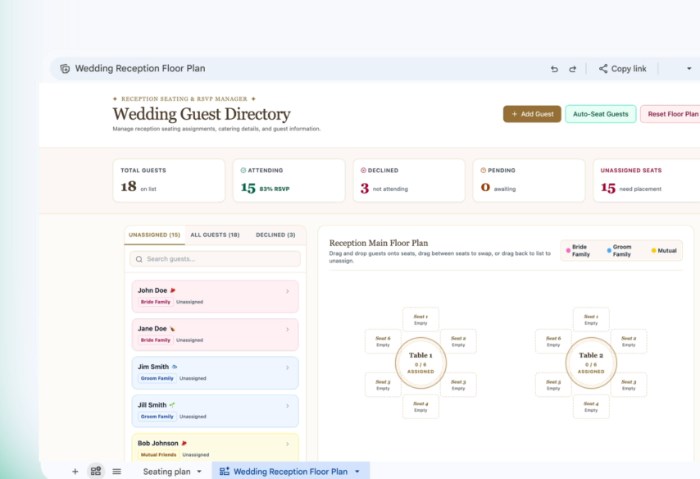Click the meal icon next to John Doe
The height and width of the screenshot is (479, 700).
pos(173,290)
